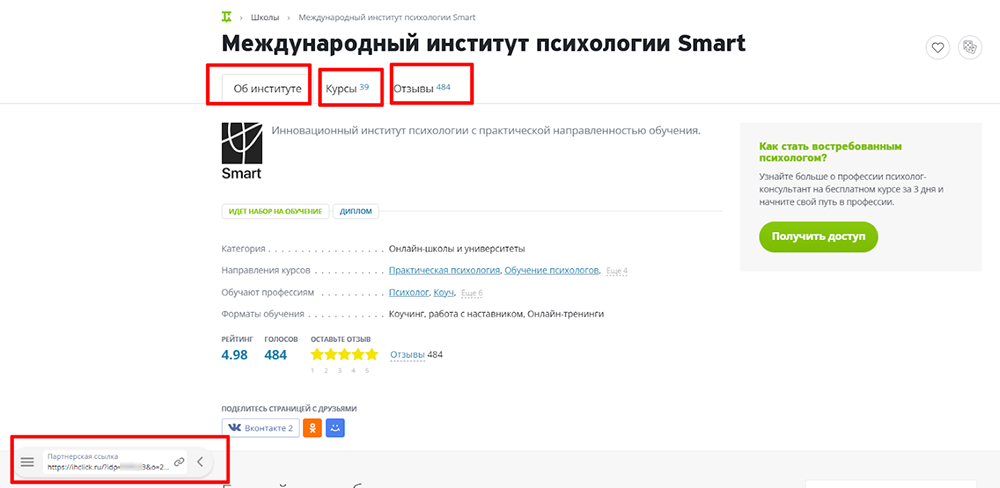Image resolution: width=1000 pixels, height=488 pixels.
Task: Collapse the partner link widget arrow
Action: [x=200, y=462]
